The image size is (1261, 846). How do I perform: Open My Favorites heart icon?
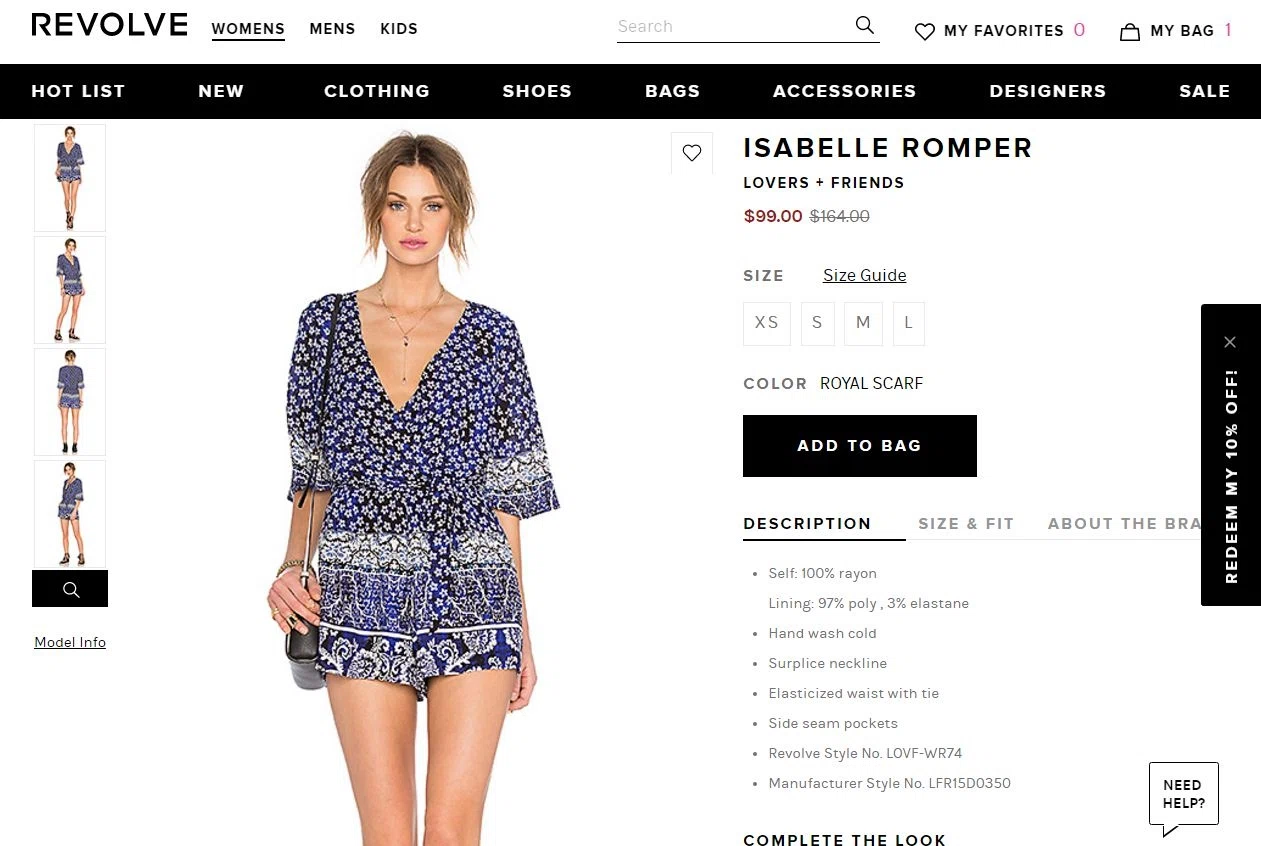tap(925, 31)
